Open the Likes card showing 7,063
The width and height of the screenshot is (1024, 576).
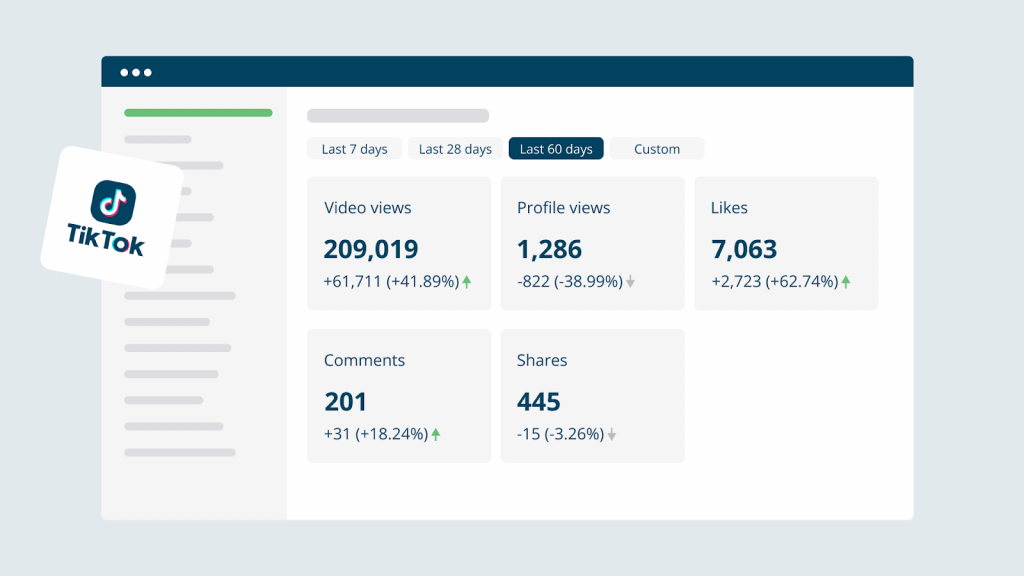786,242
